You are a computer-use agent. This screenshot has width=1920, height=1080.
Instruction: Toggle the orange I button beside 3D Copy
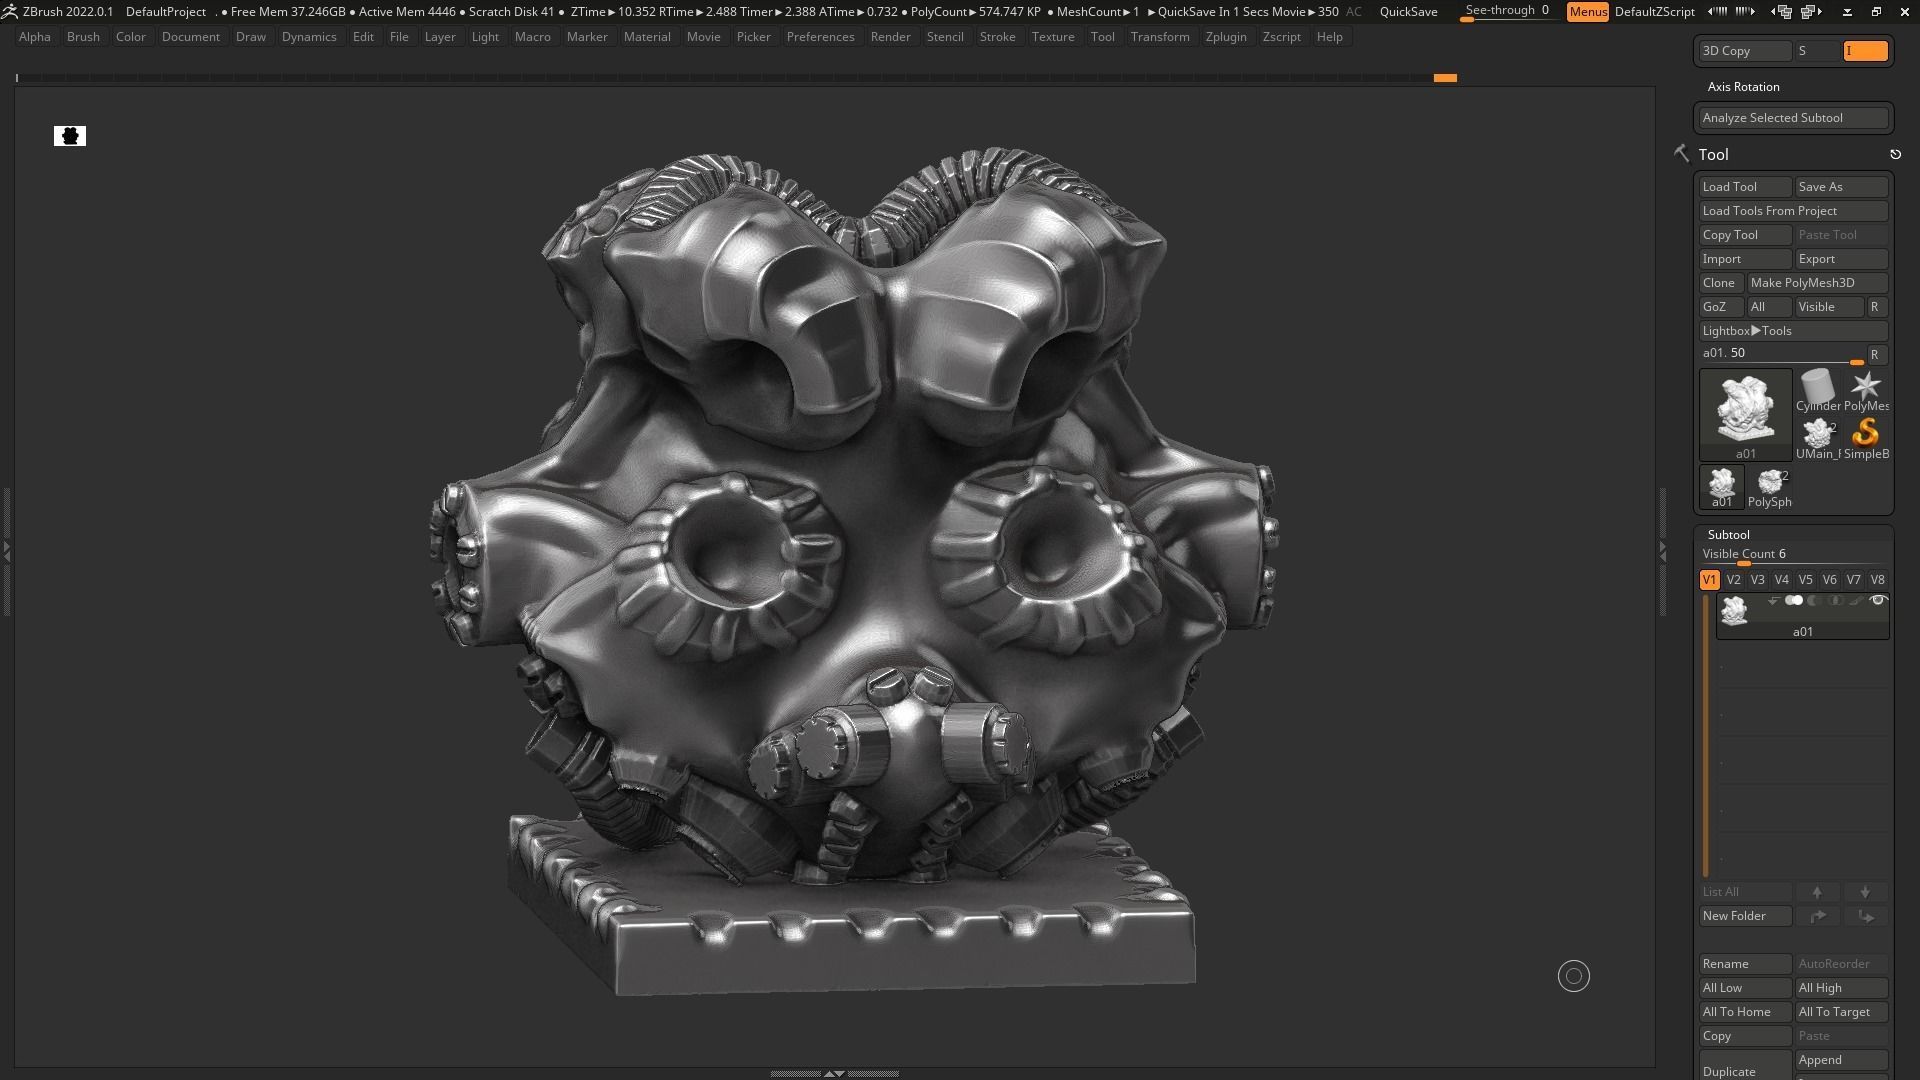pos(1865,51)
